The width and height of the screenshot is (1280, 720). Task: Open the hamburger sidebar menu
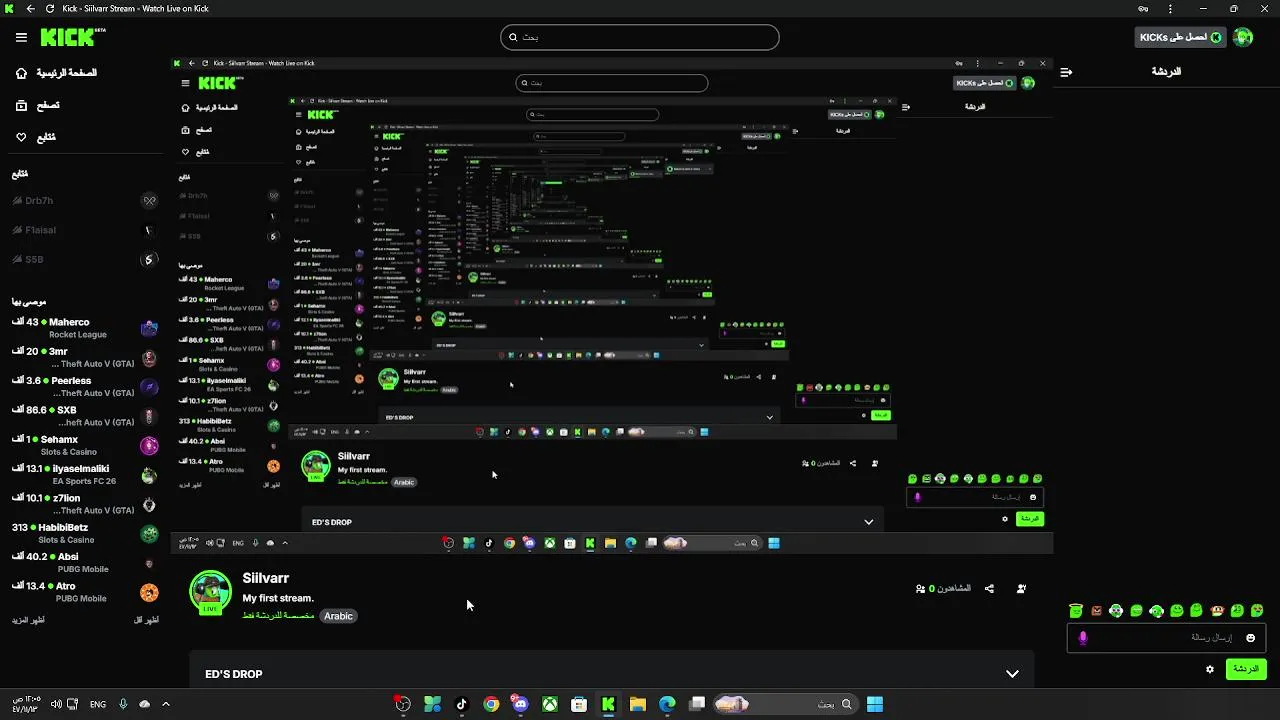click(21, 37)
